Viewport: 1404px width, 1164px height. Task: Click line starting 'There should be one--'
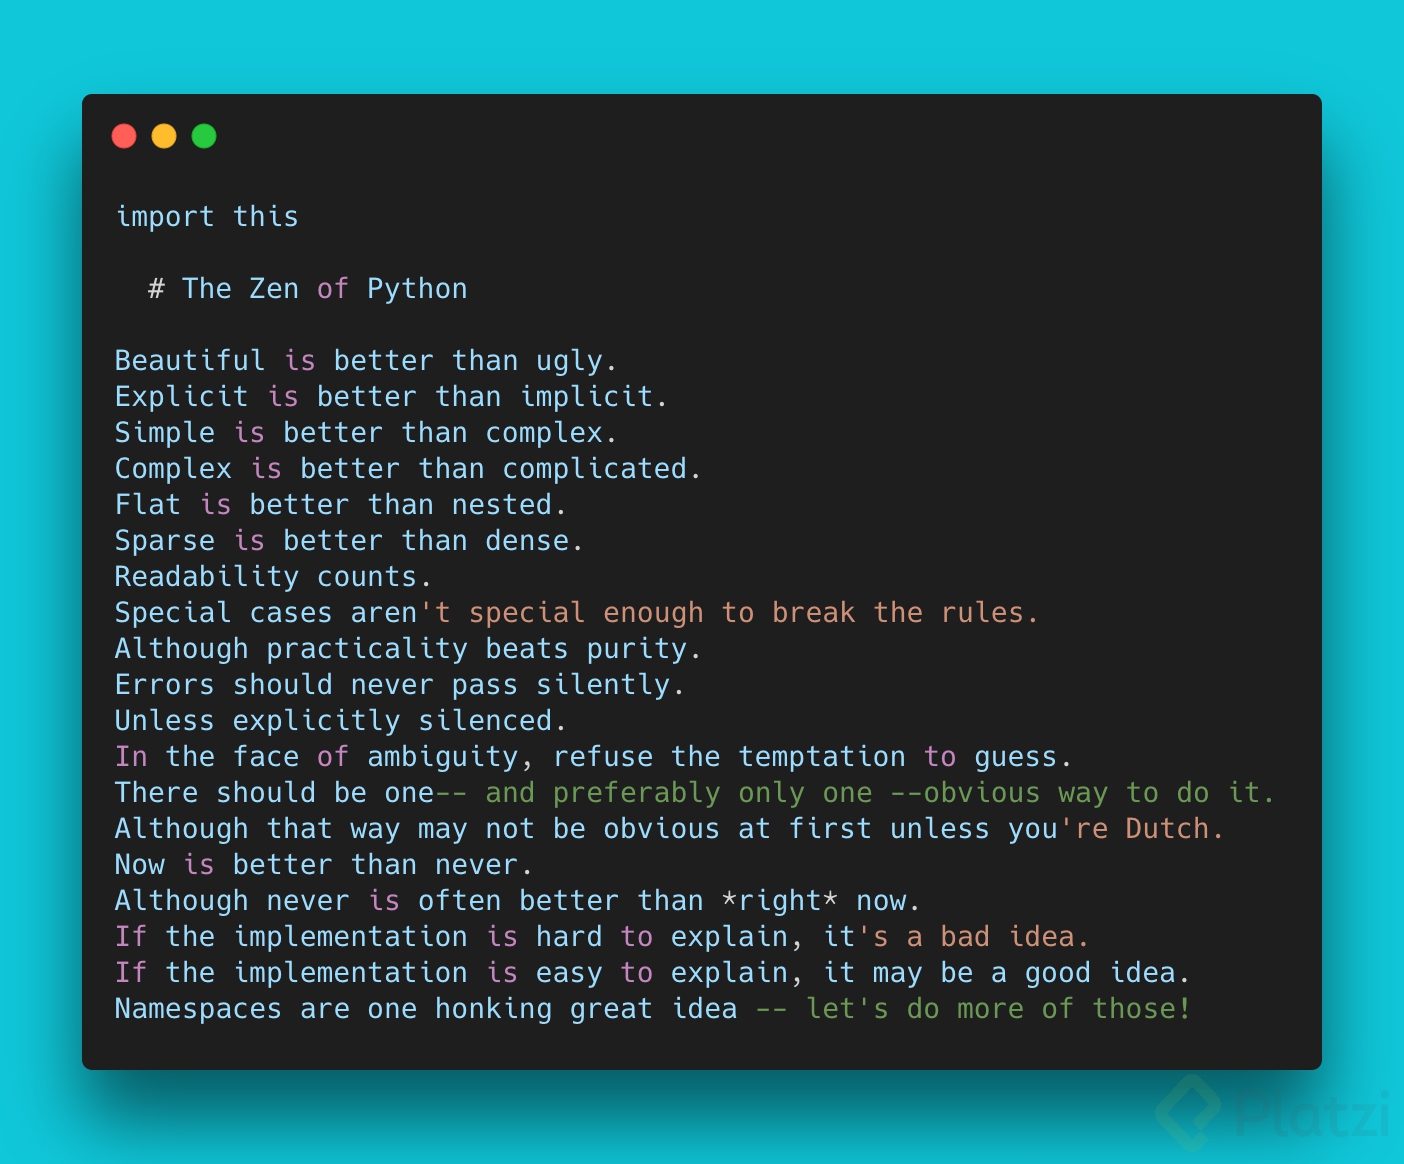click(695, 793)
